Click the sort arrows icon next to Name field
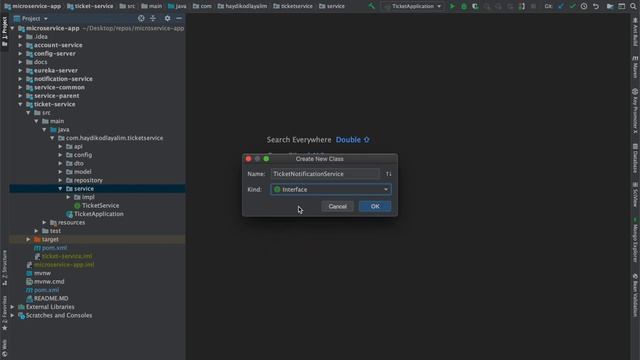 point(389,174)
